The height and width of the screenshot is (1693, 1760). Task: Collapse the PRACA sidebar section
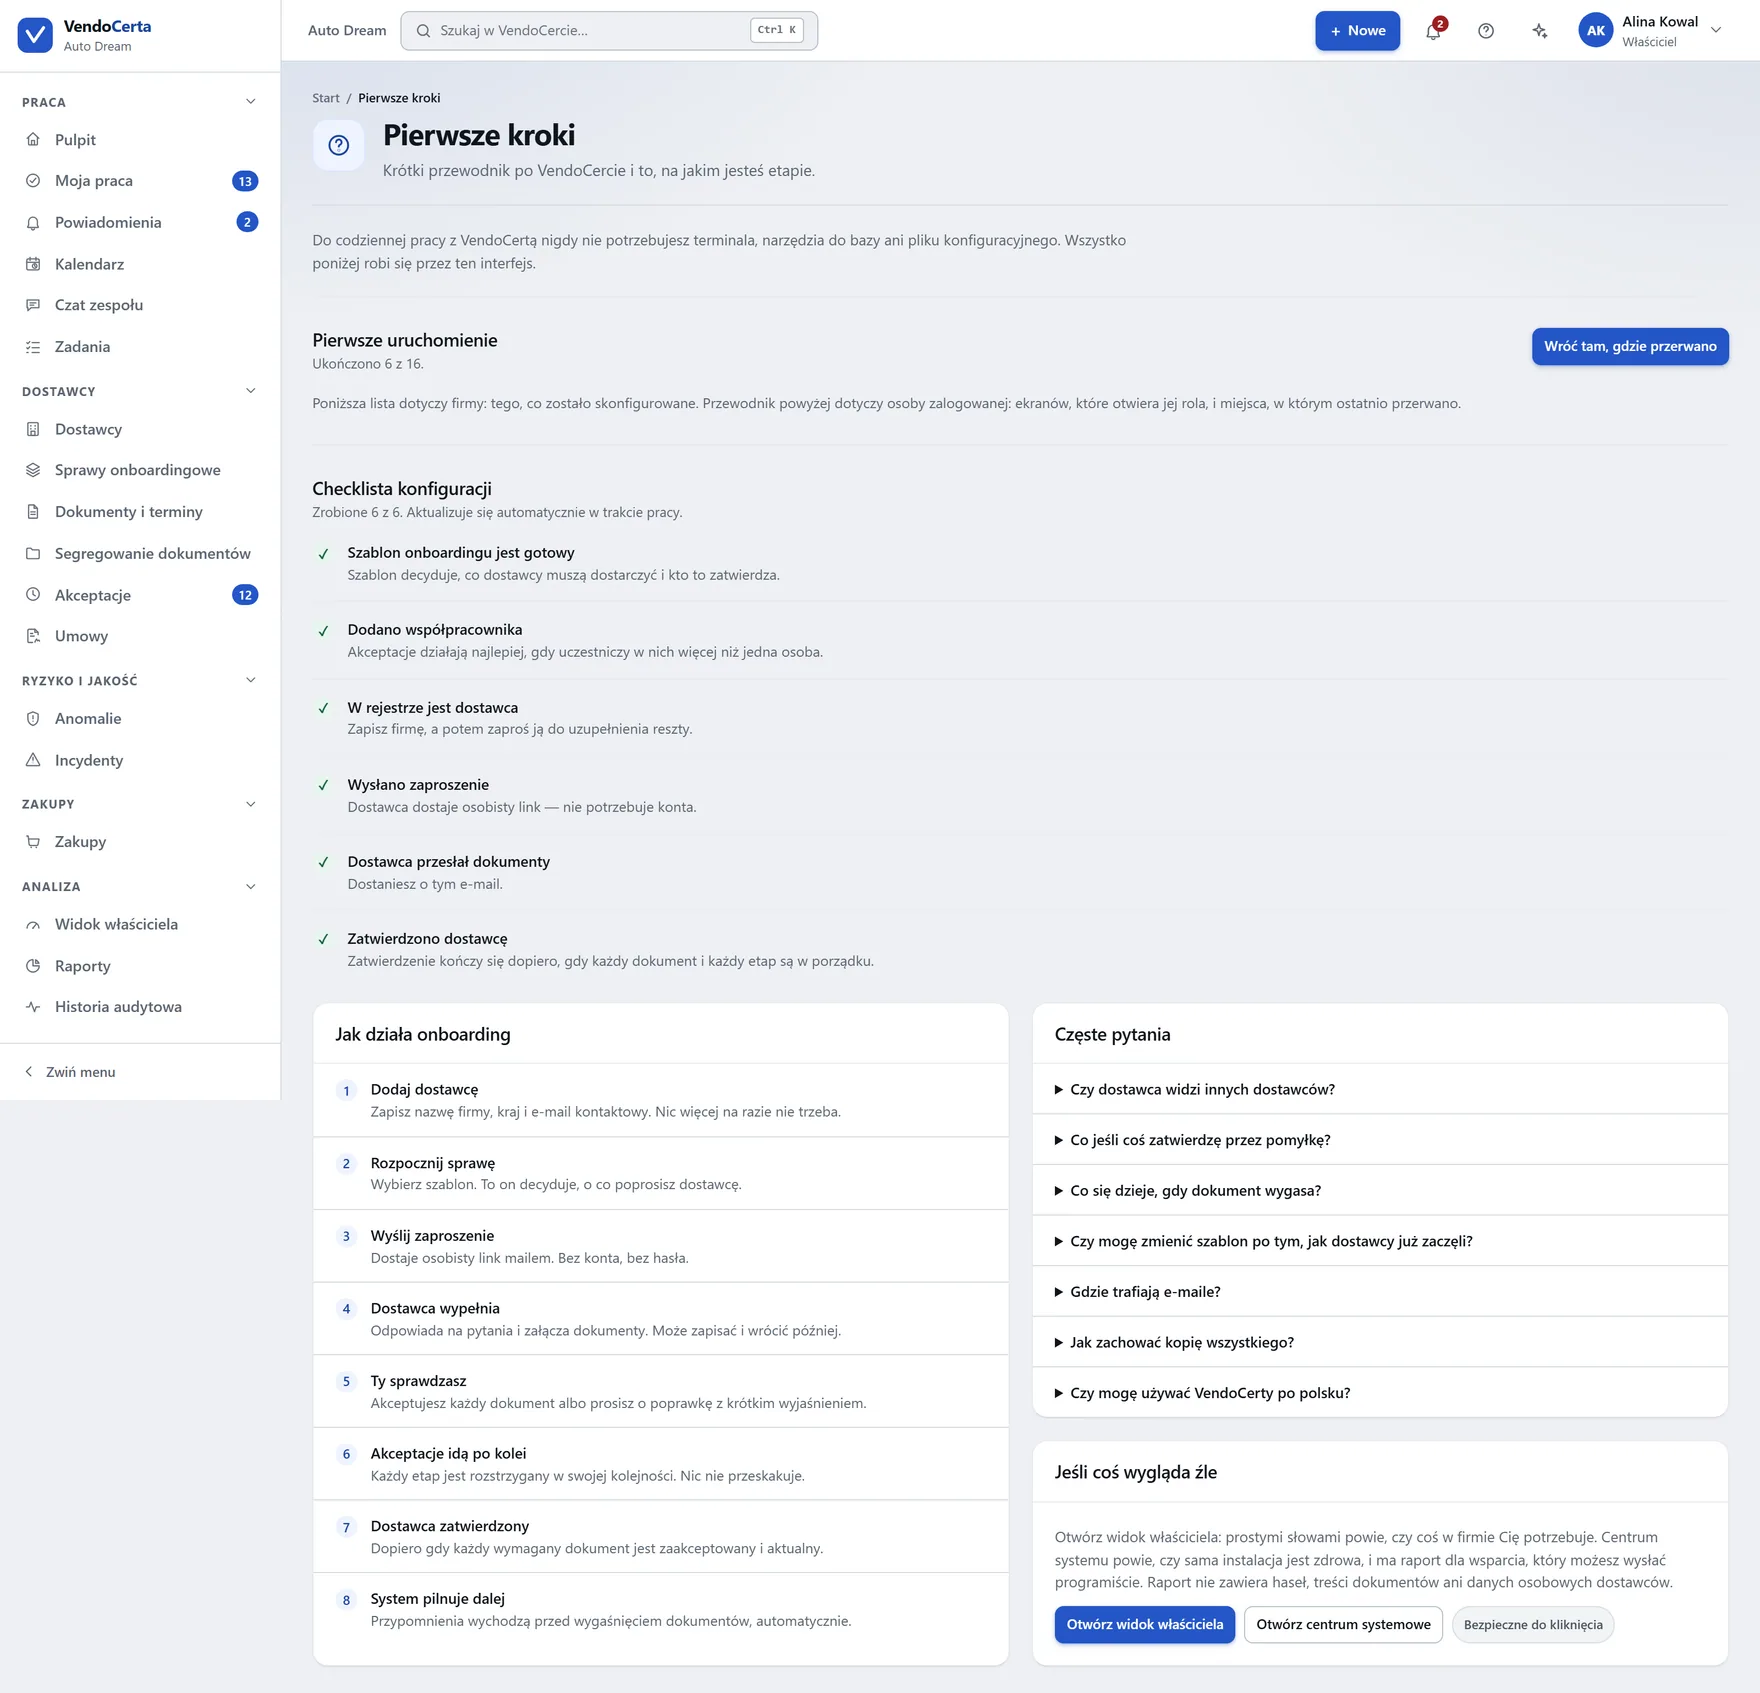[251, 102]
